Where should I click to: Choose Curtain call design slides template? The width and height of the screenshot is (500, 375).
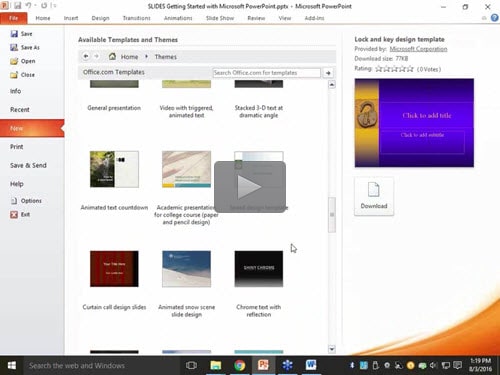114,269
